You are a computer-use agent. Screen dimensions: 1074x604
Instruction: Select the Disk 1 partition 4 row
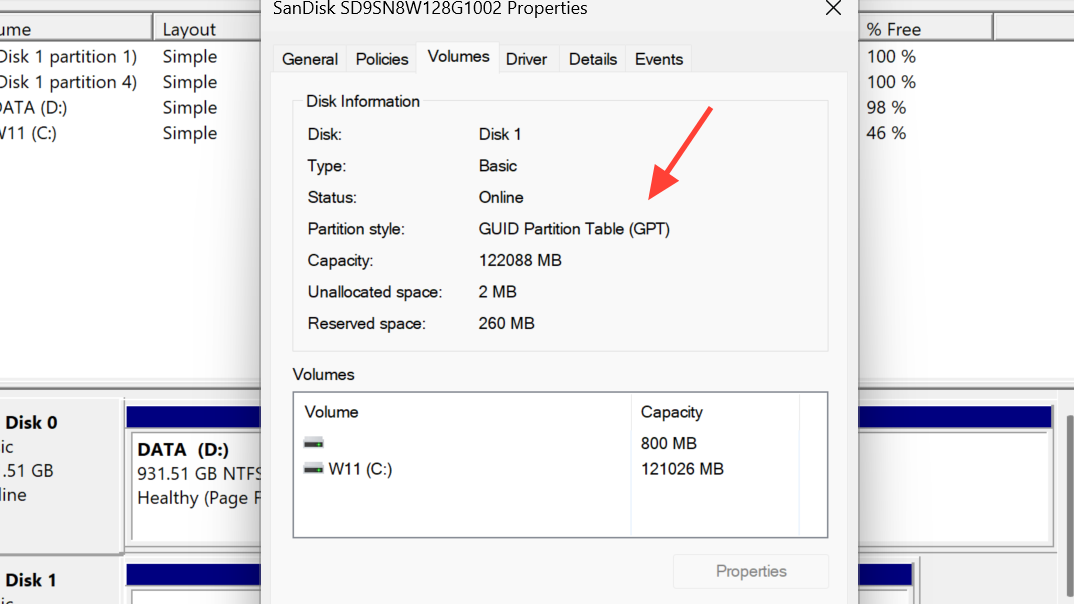coord(68,82)
